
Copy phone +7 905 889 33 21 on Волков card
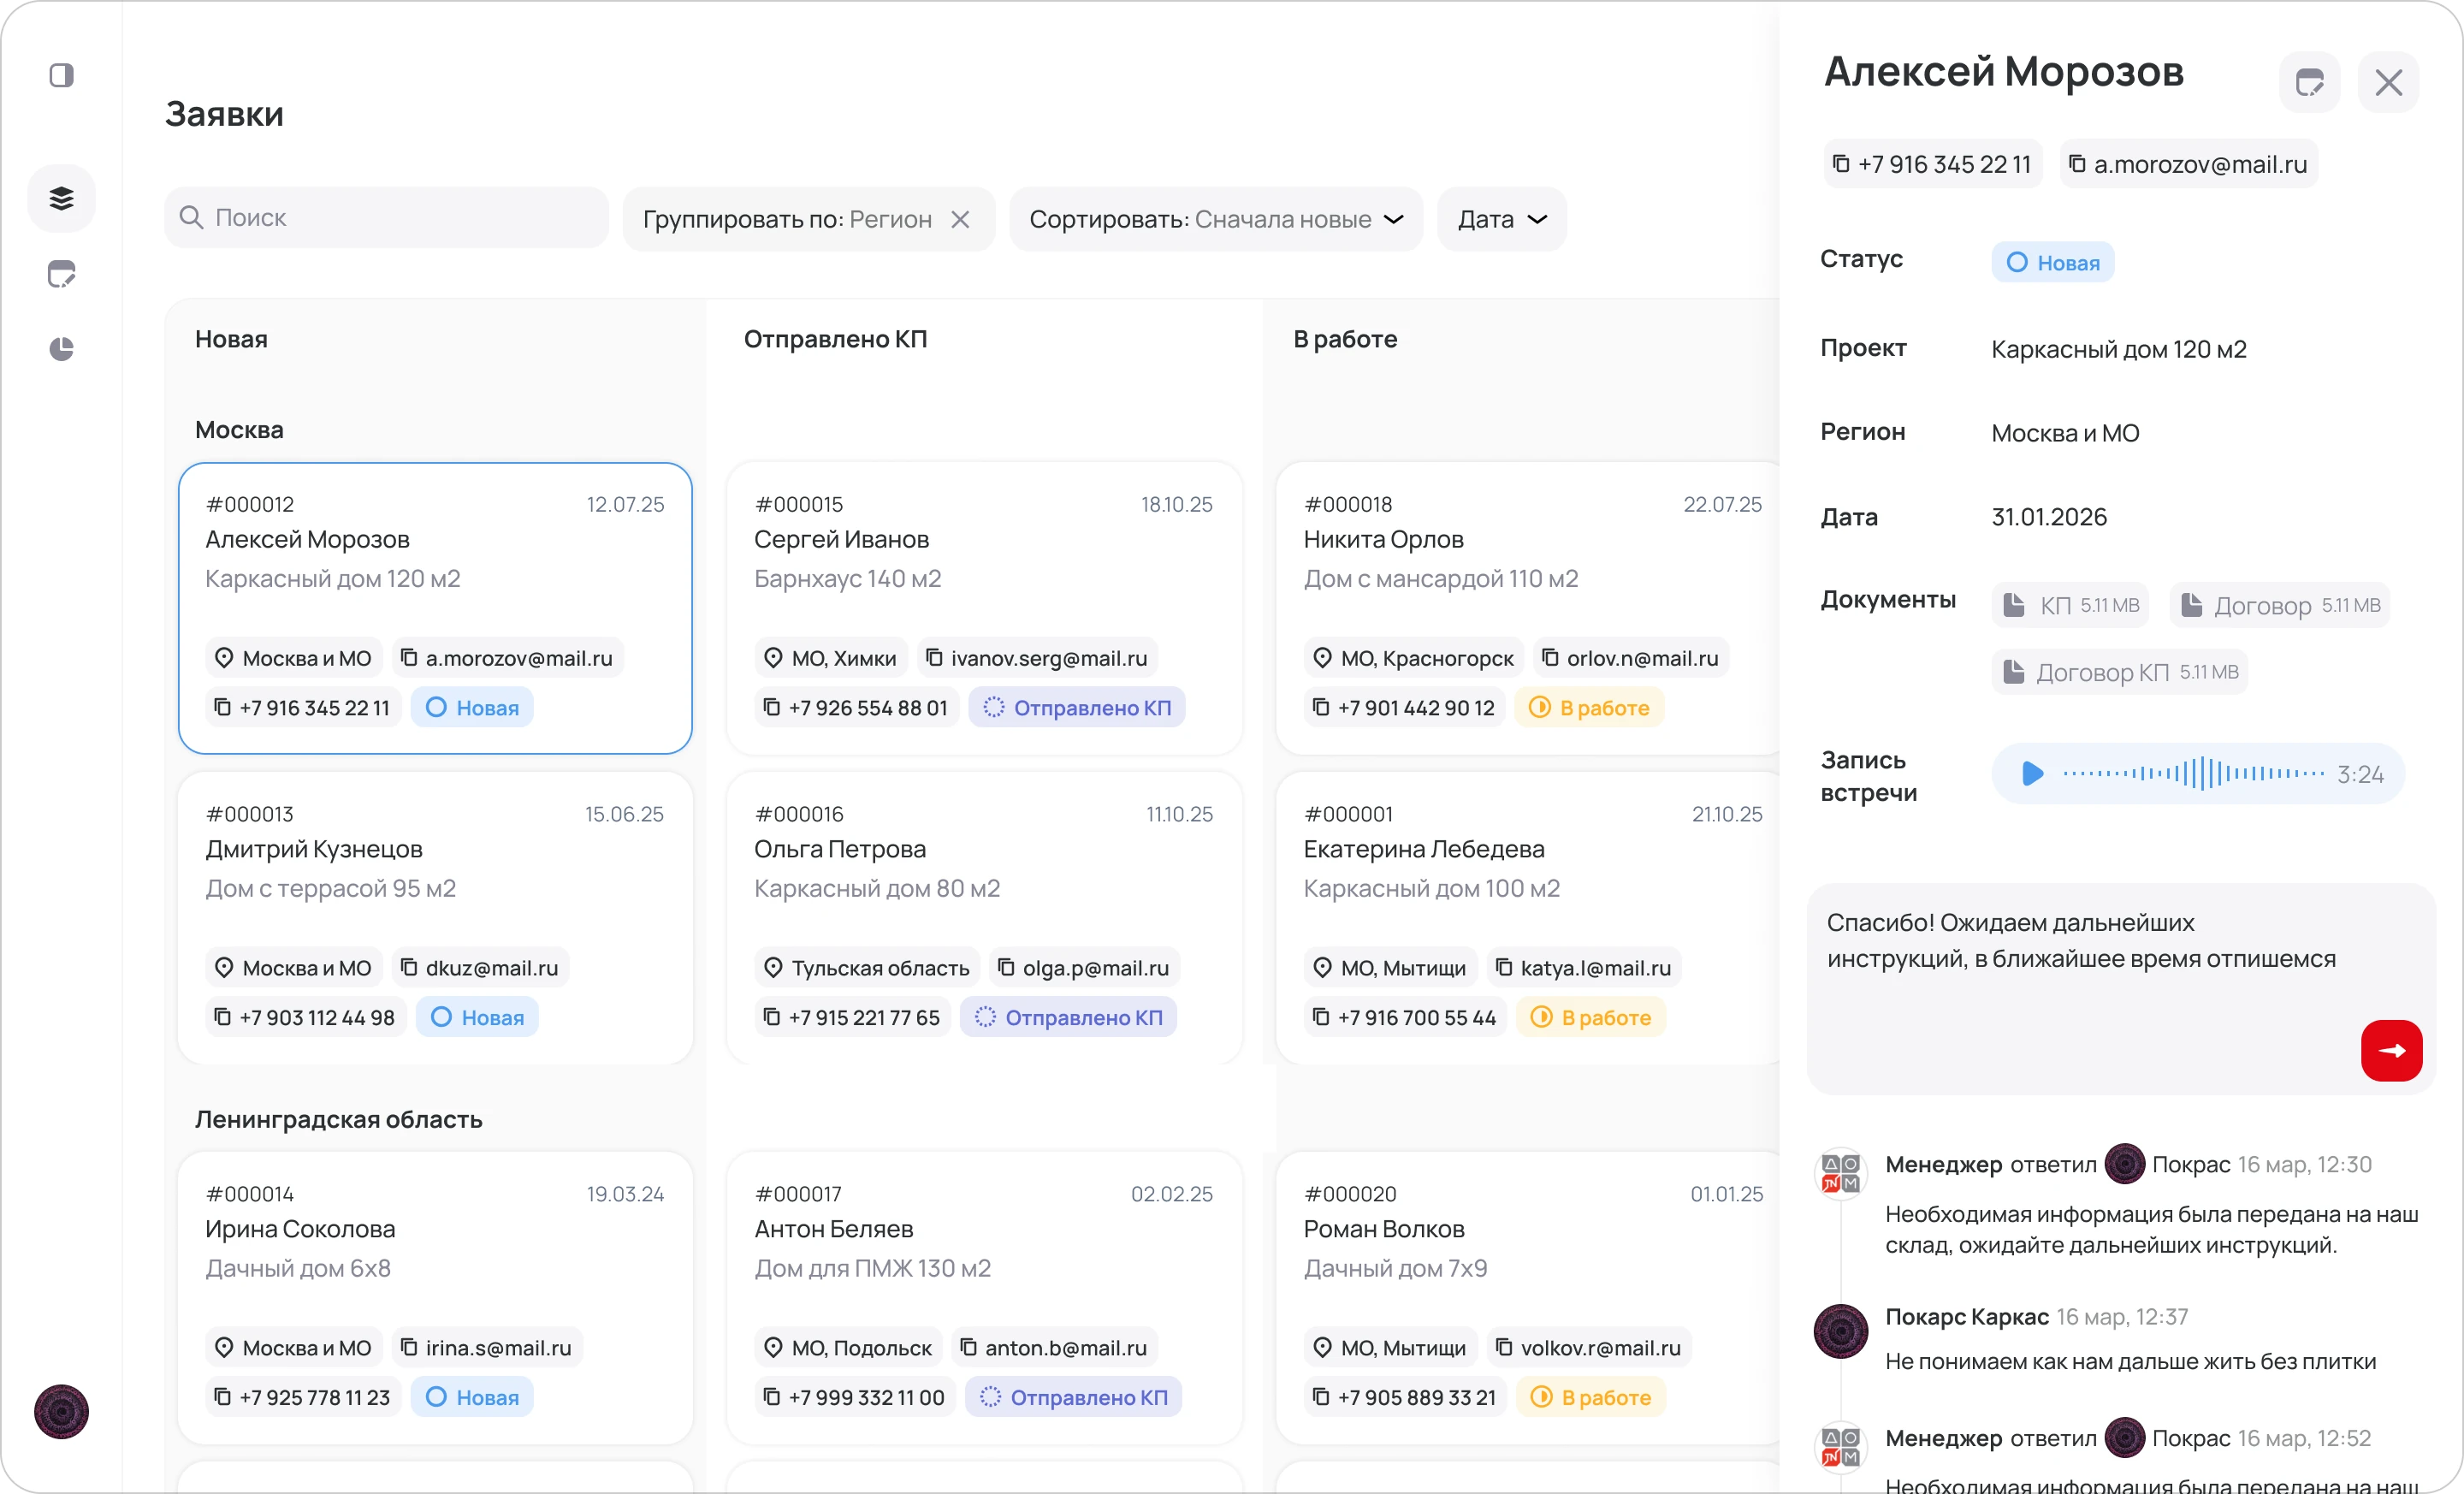(x=1405, y=1397)
